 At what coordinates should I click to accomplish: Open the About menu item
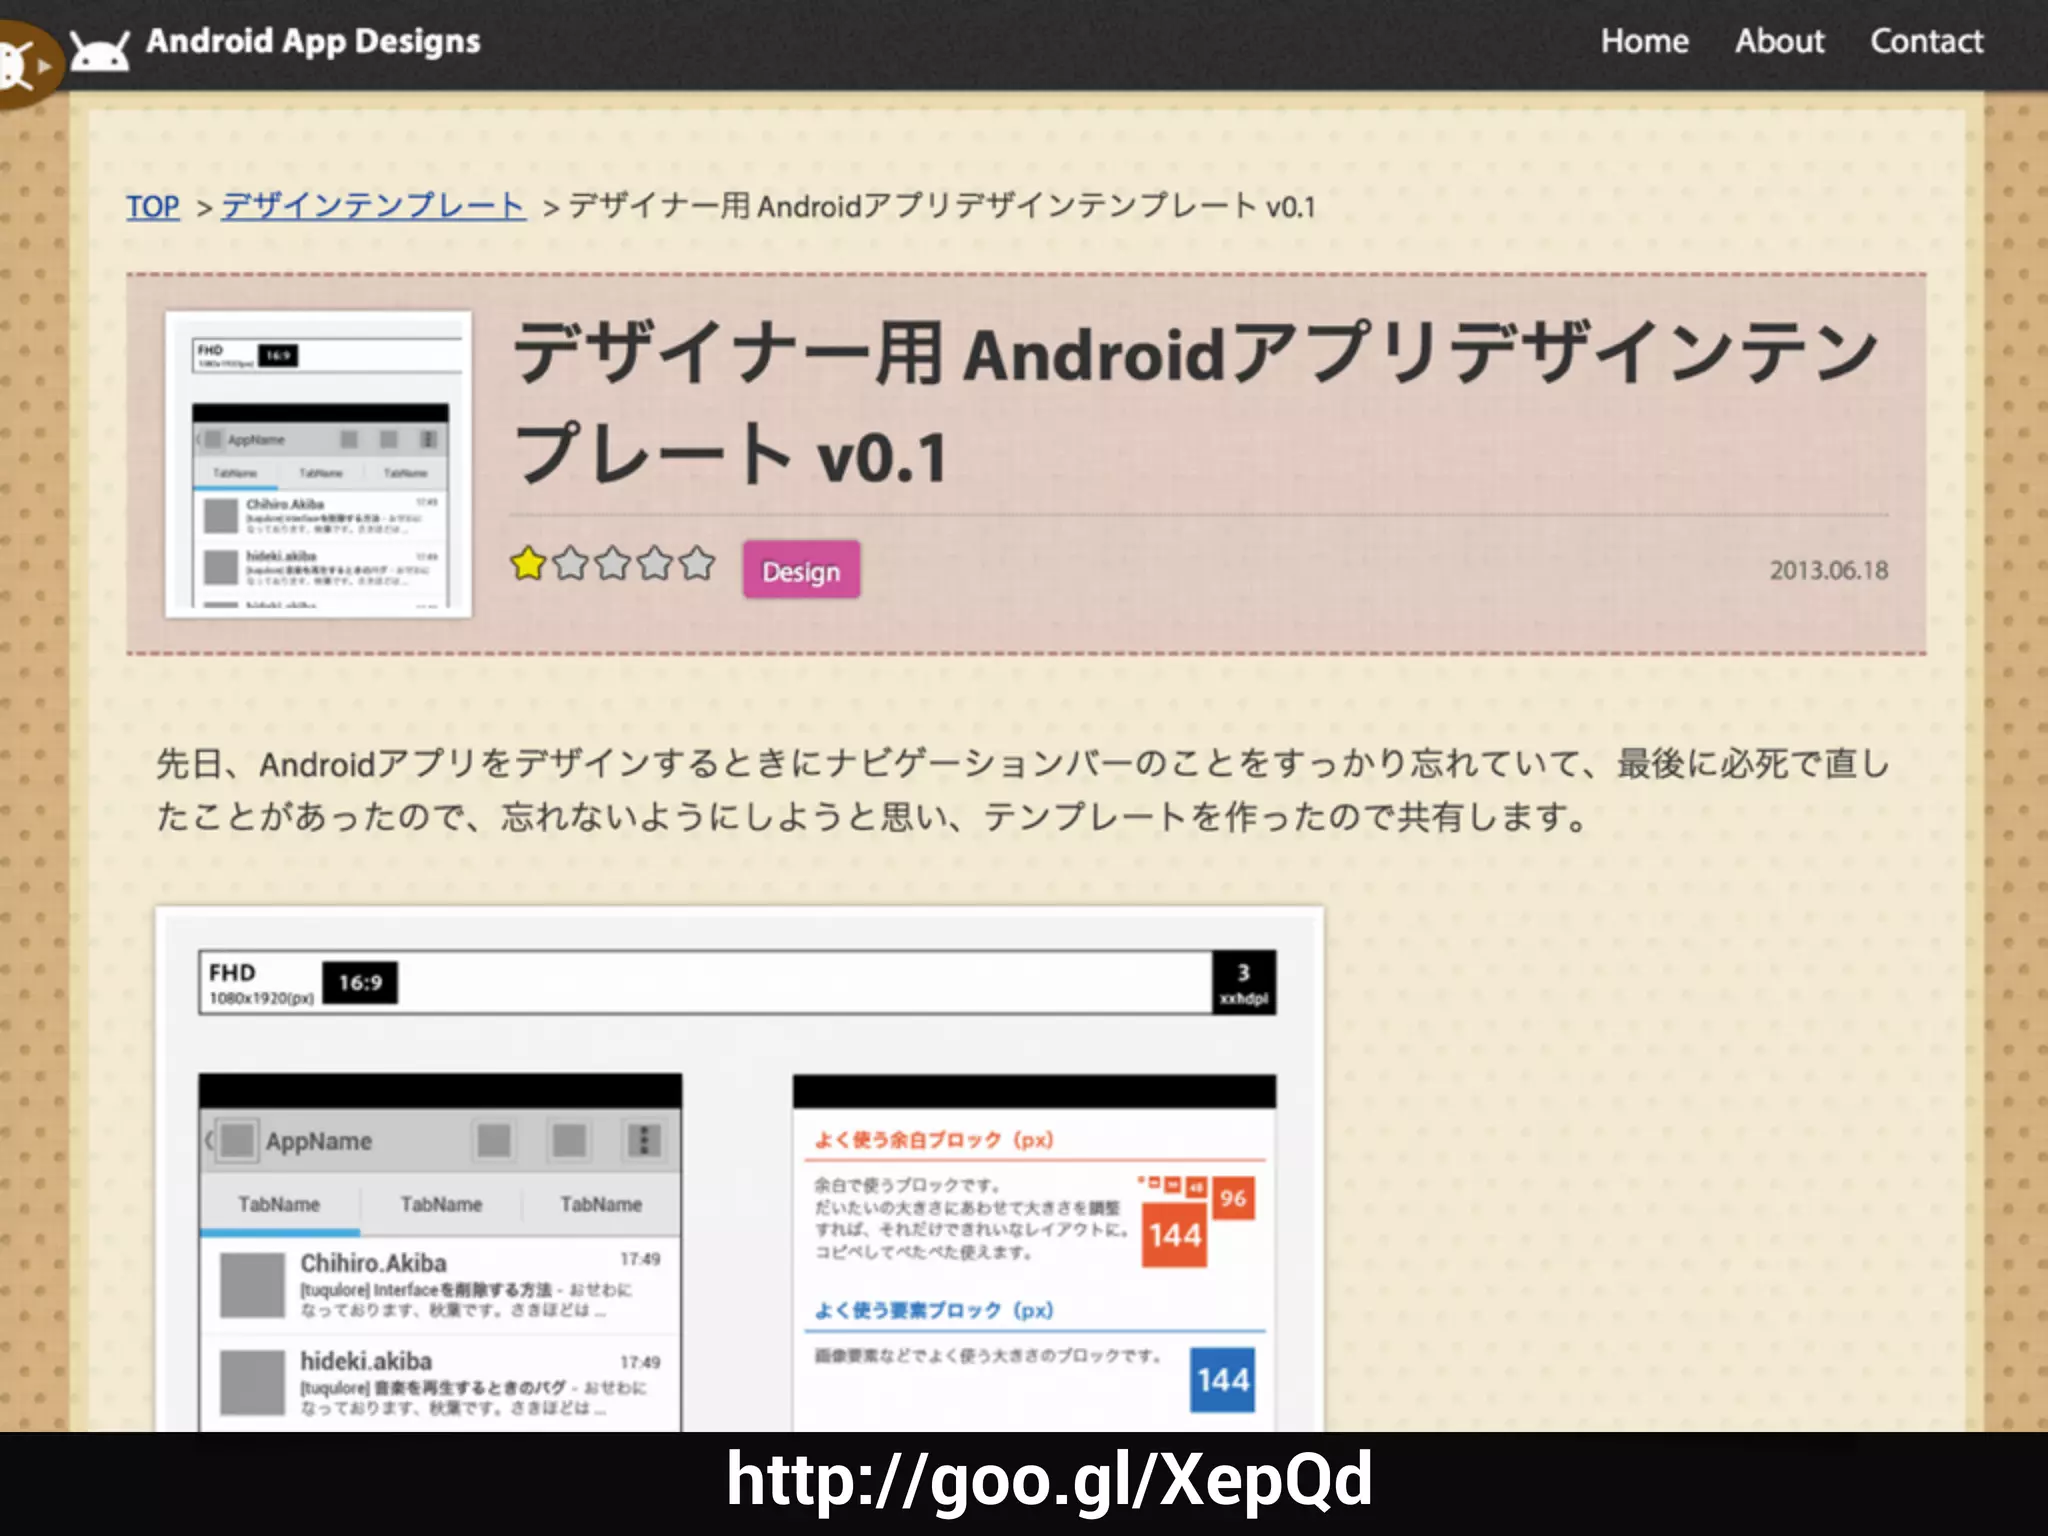1779,41
